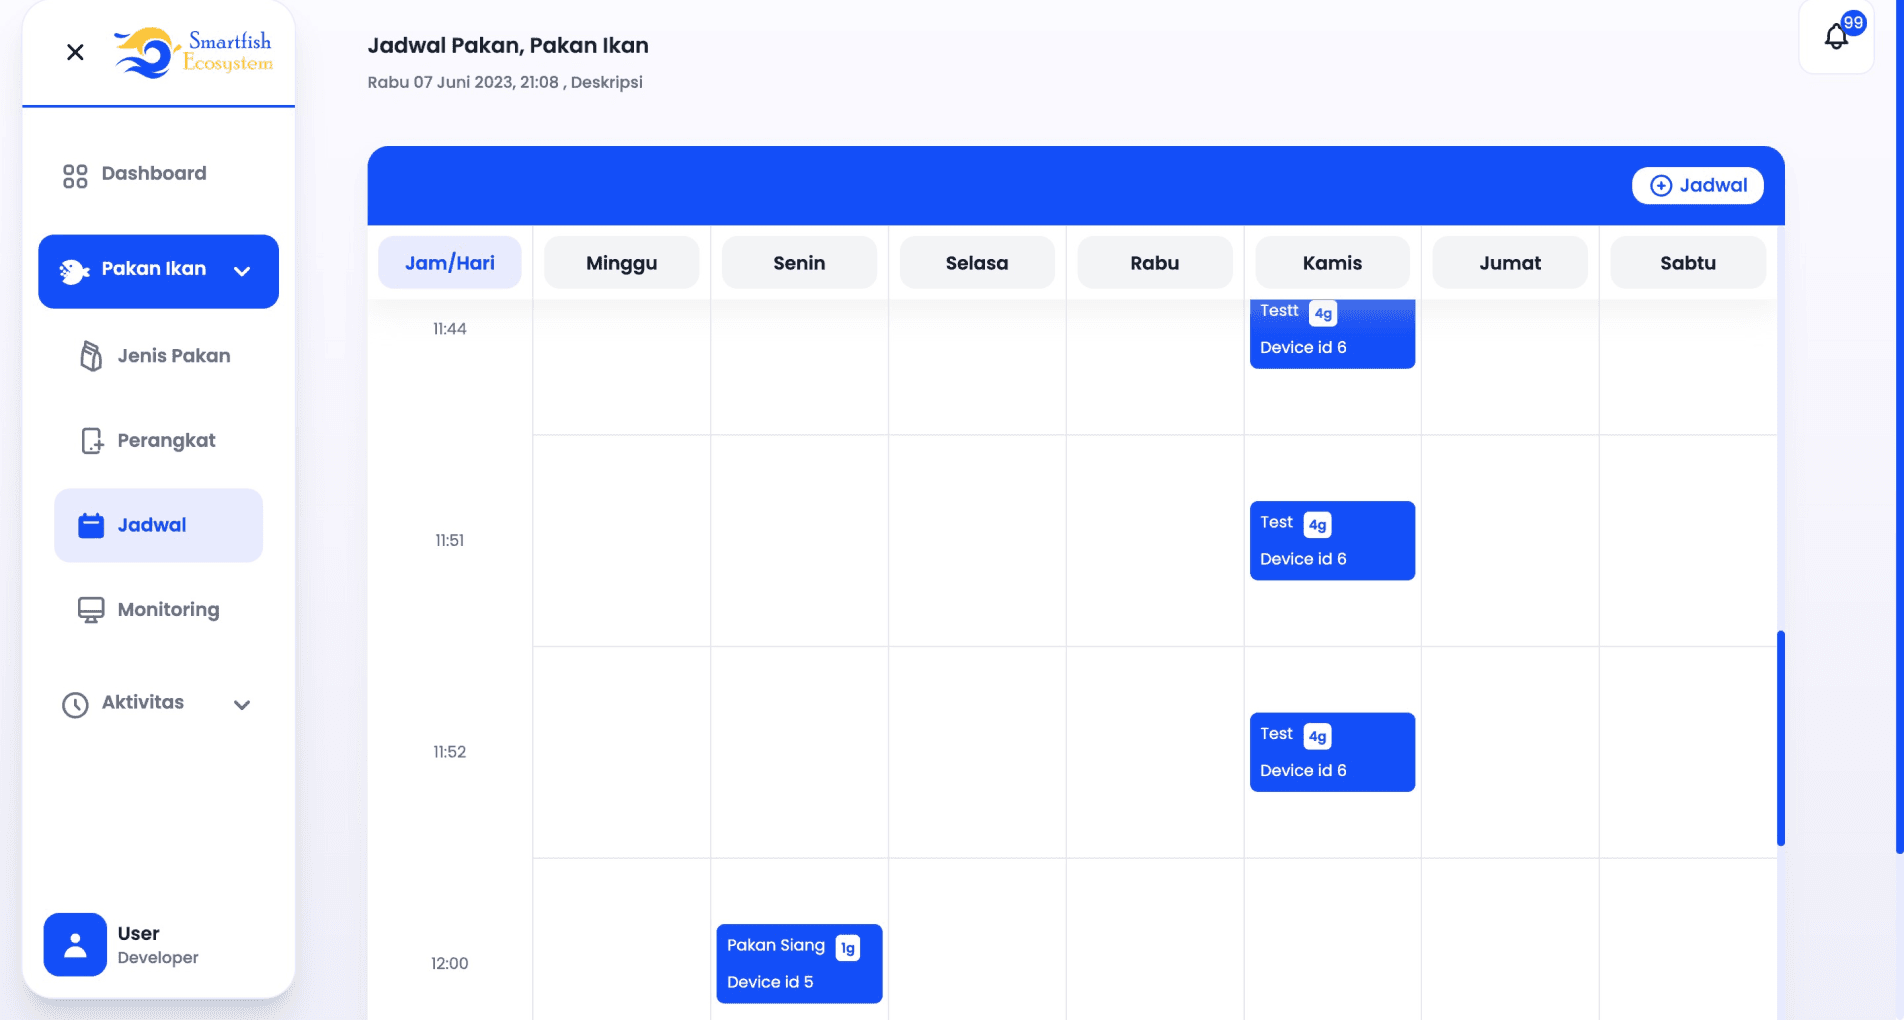Close the sidebar with the X icon
The image size is (1904, 1020).
coord(74,52)
